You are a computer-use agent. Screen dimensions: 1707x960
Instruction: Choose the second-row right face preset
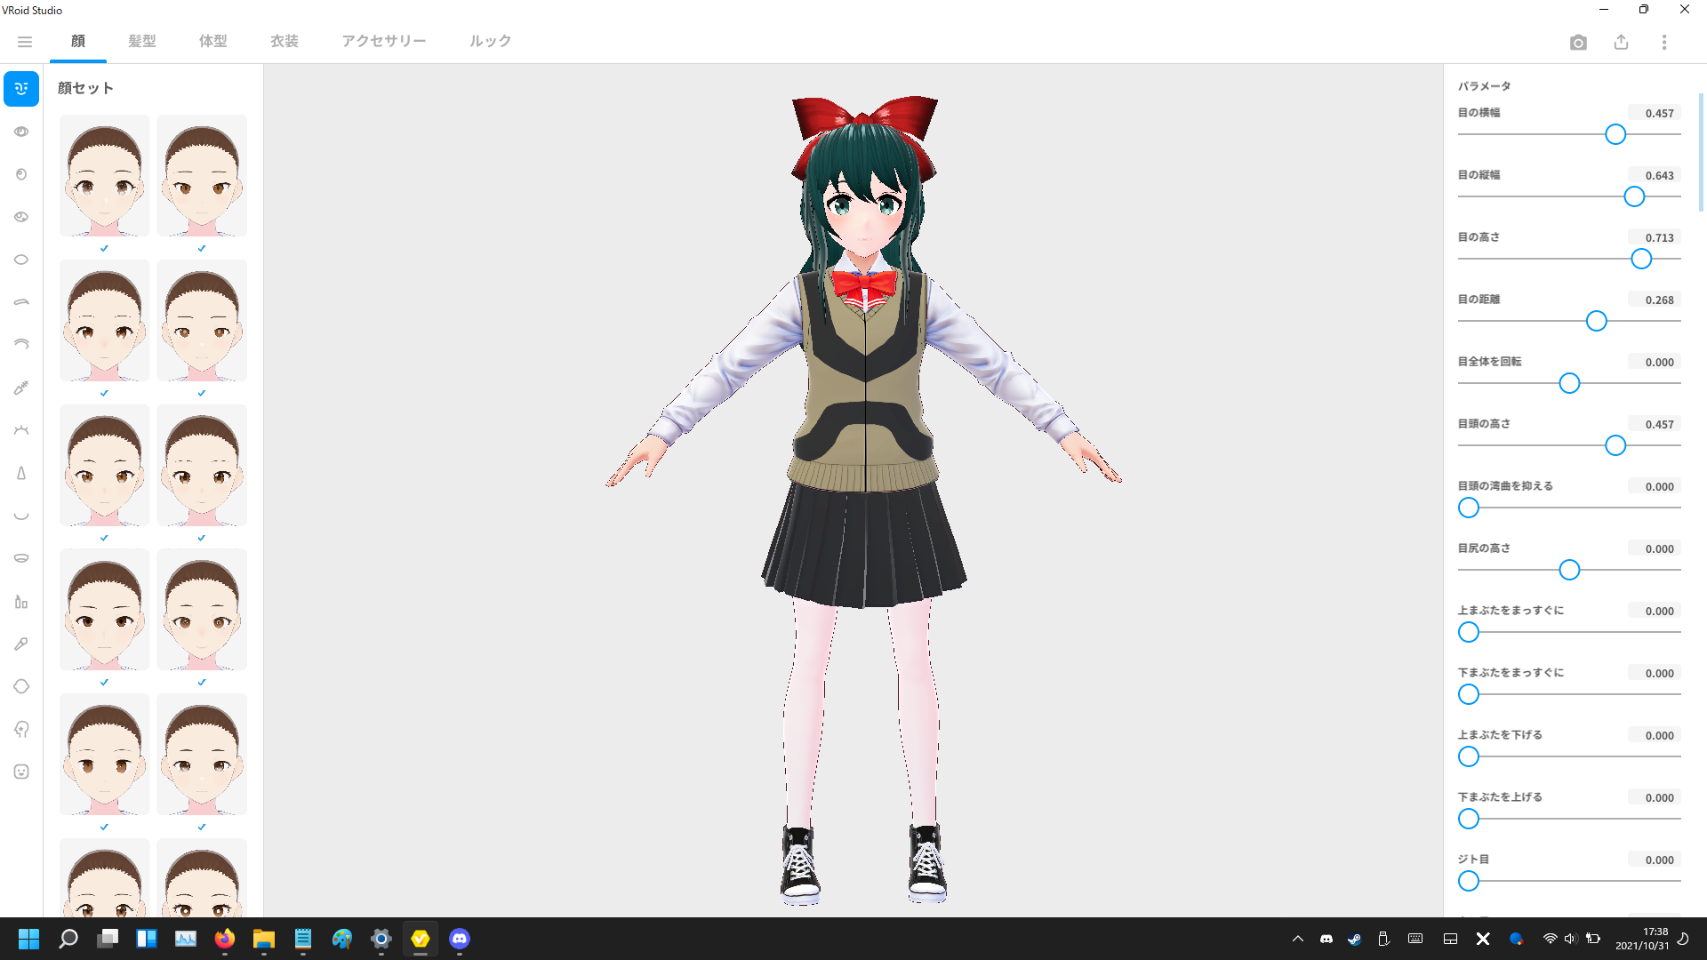pyautogui.click(x=202, y=321)
